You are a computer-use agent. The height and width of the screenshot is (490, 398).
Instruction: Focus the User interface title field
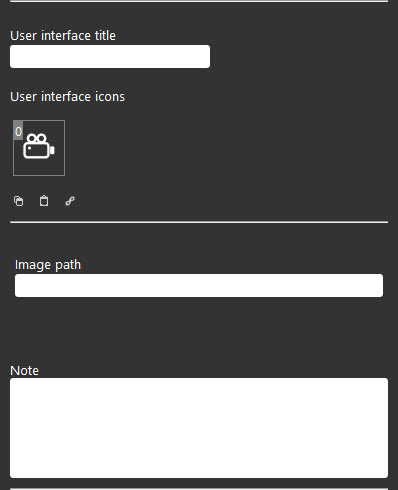click(x=110, y=57)
